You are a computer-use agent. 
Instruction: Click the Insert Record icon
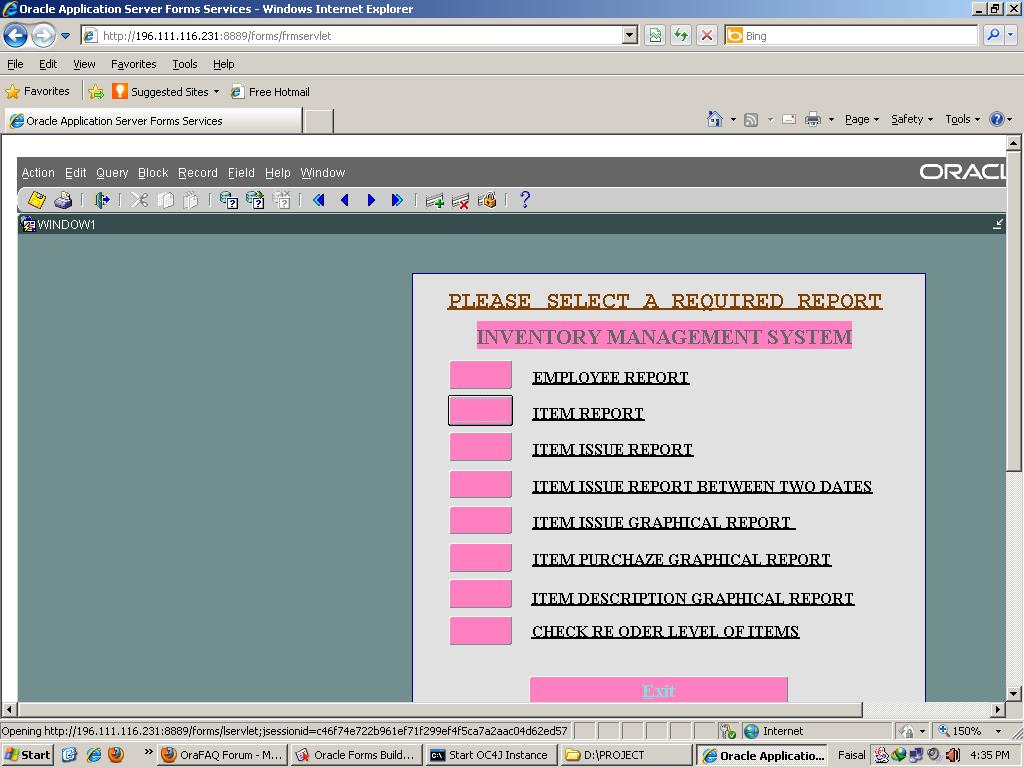point(434,200)
